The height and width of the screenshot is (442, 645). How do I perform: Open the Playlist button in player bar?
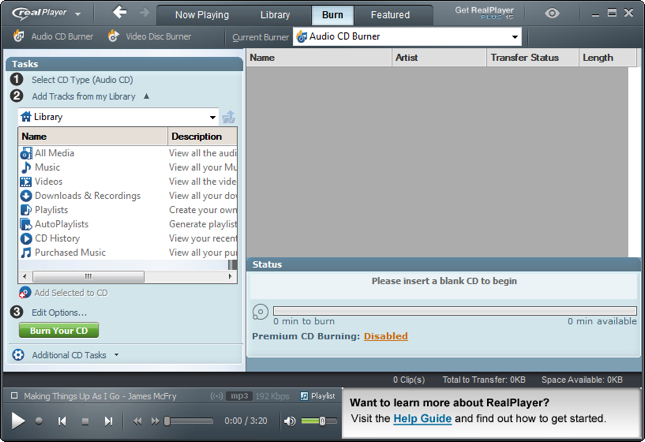[x=318, y=396]
